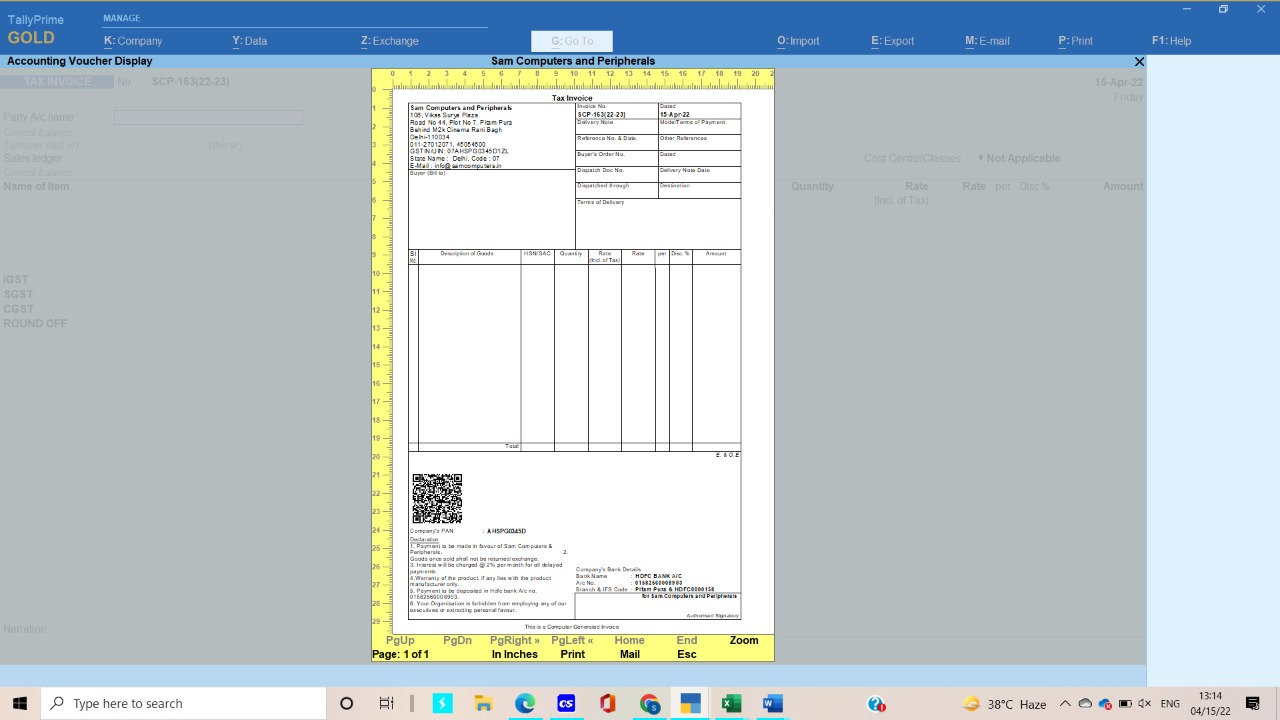Viewport: 1280px width, 720px height.
Task: Open the O: Import menu
Action: 798,41
